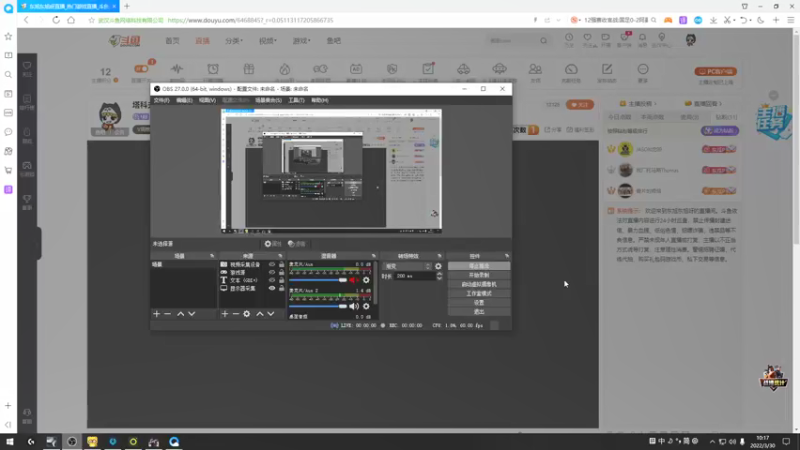Image resolution: width=800 pixels, height=450 pixels.
Task: Toggle visibility of the second source row
Action: (x=272, y=272)
